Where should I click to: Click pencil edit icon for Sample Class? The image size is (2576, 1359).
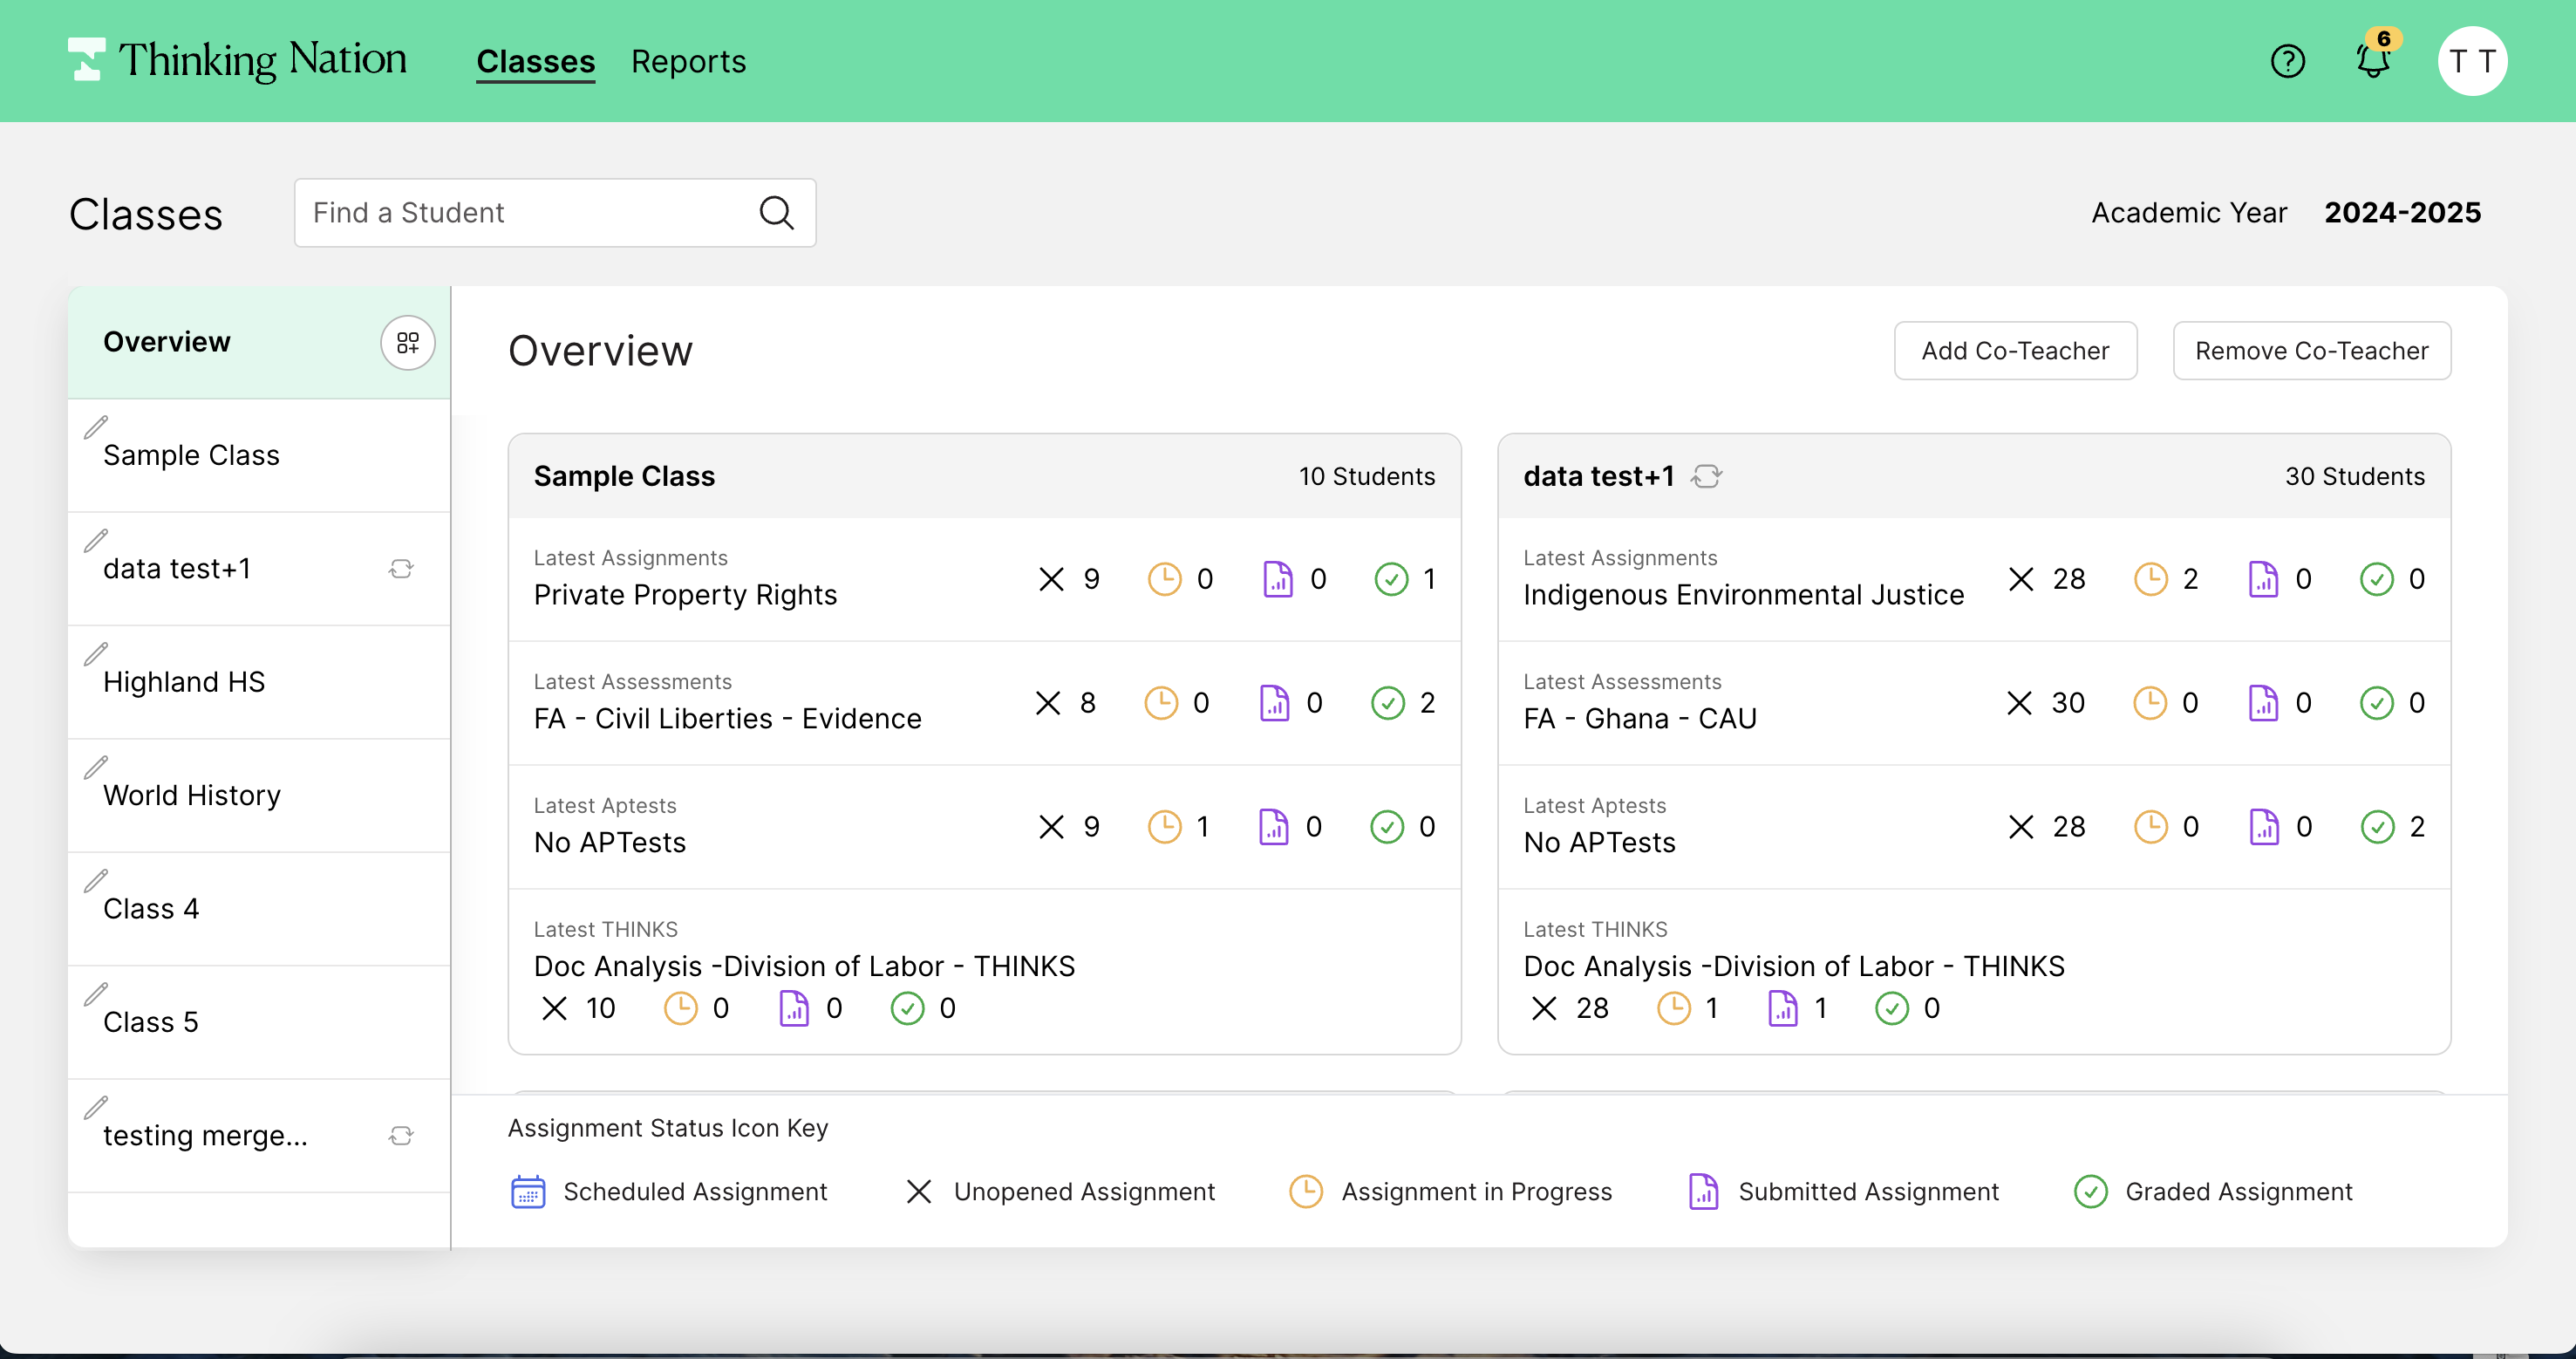click(x=96, y=427)
